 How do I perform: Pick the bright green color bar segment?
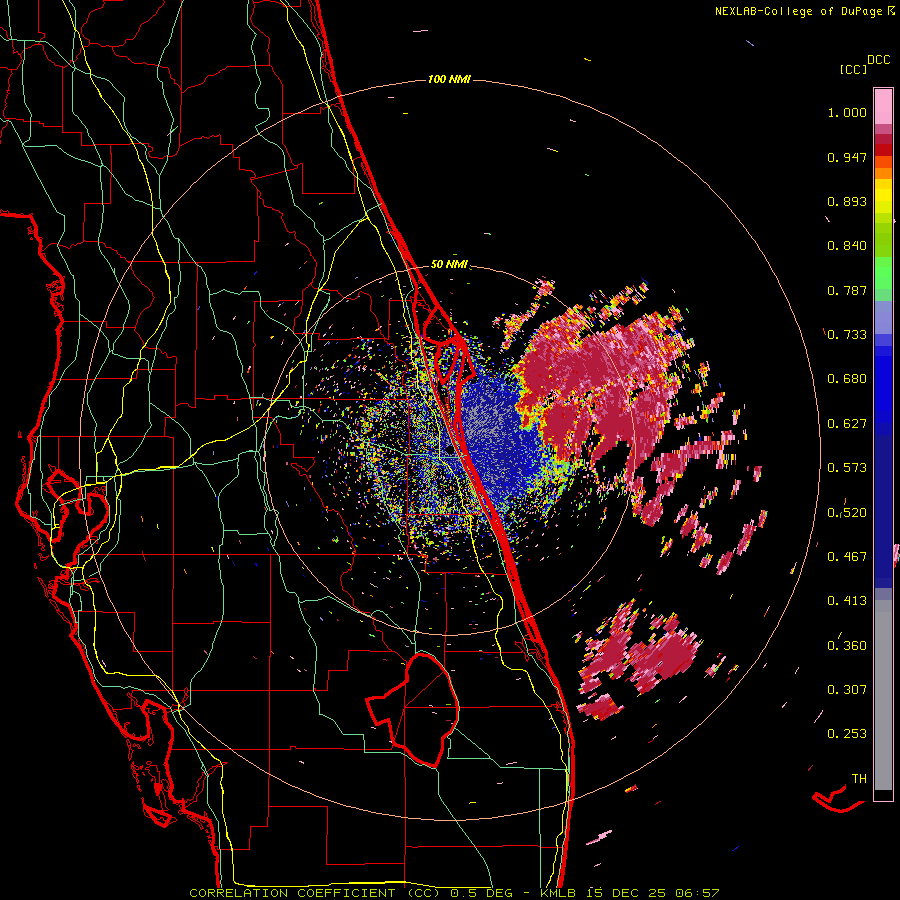[883, 273]
